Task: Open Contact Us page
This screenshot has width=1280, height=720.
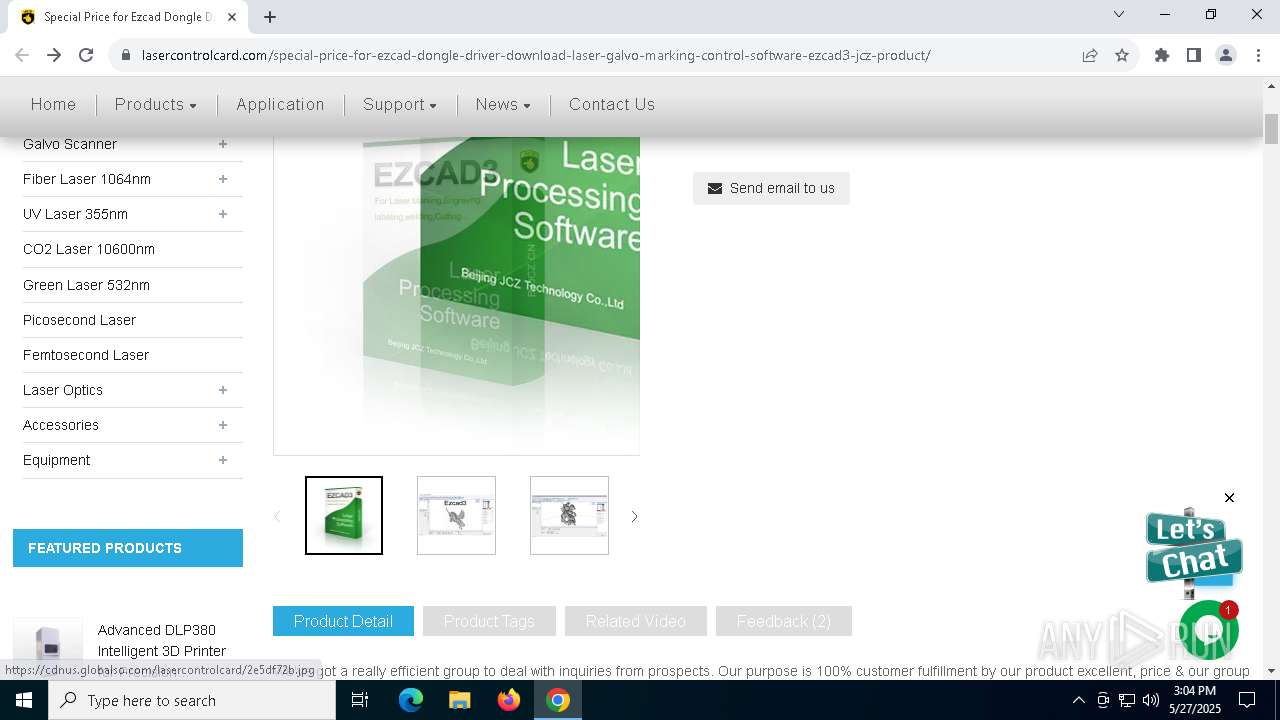Action: (612, 104)
